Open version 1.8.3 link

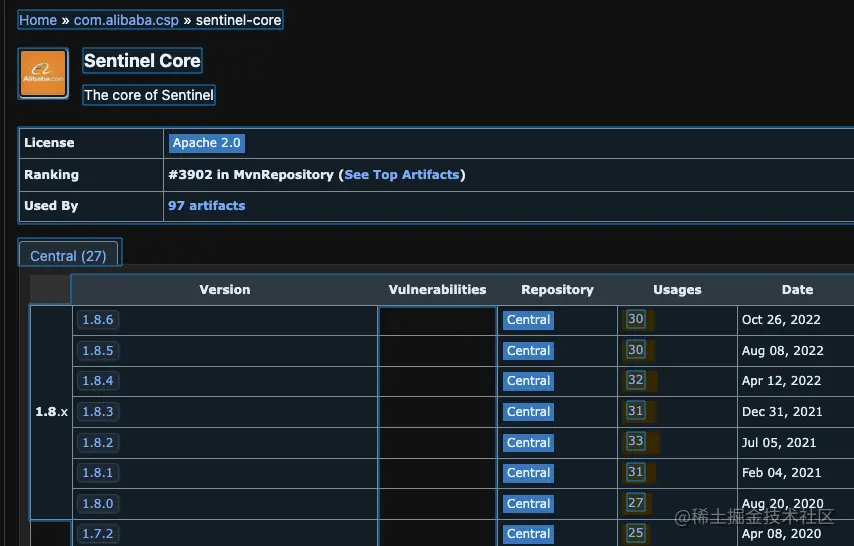click(98, 411)
